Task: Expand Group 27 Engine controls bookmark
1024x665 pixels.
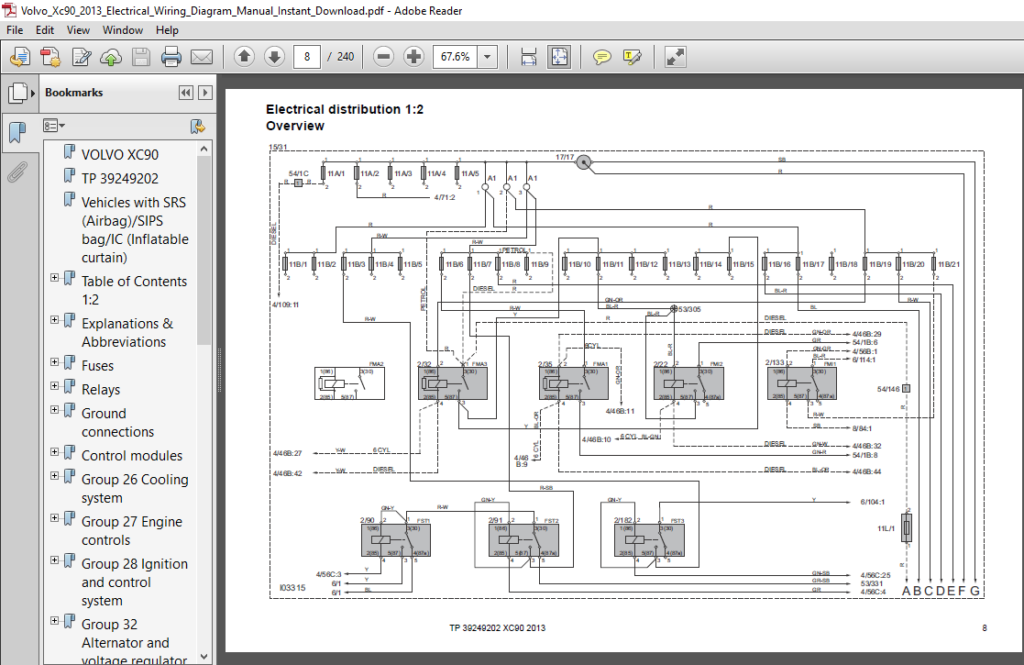Action: tap(55, 518)
